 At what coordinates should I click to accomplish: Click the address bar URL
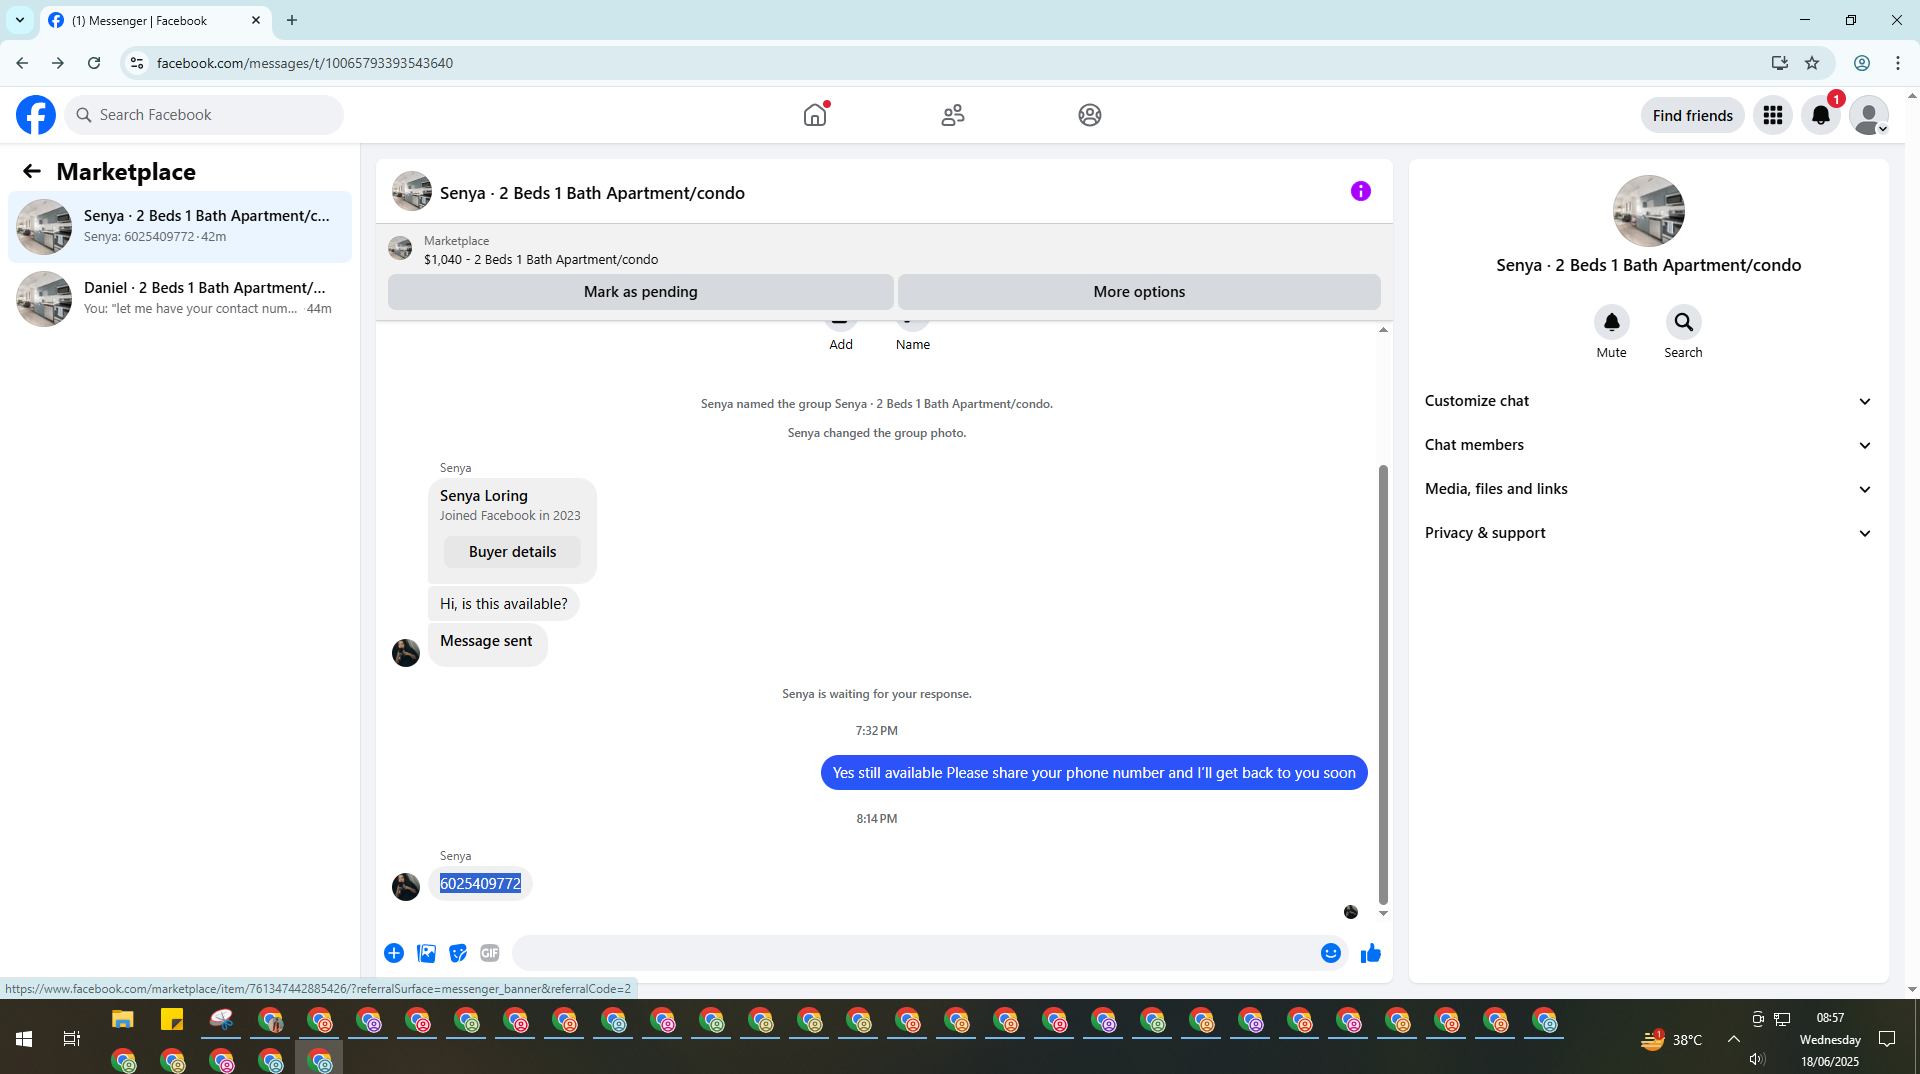click(x=305, y=63)
